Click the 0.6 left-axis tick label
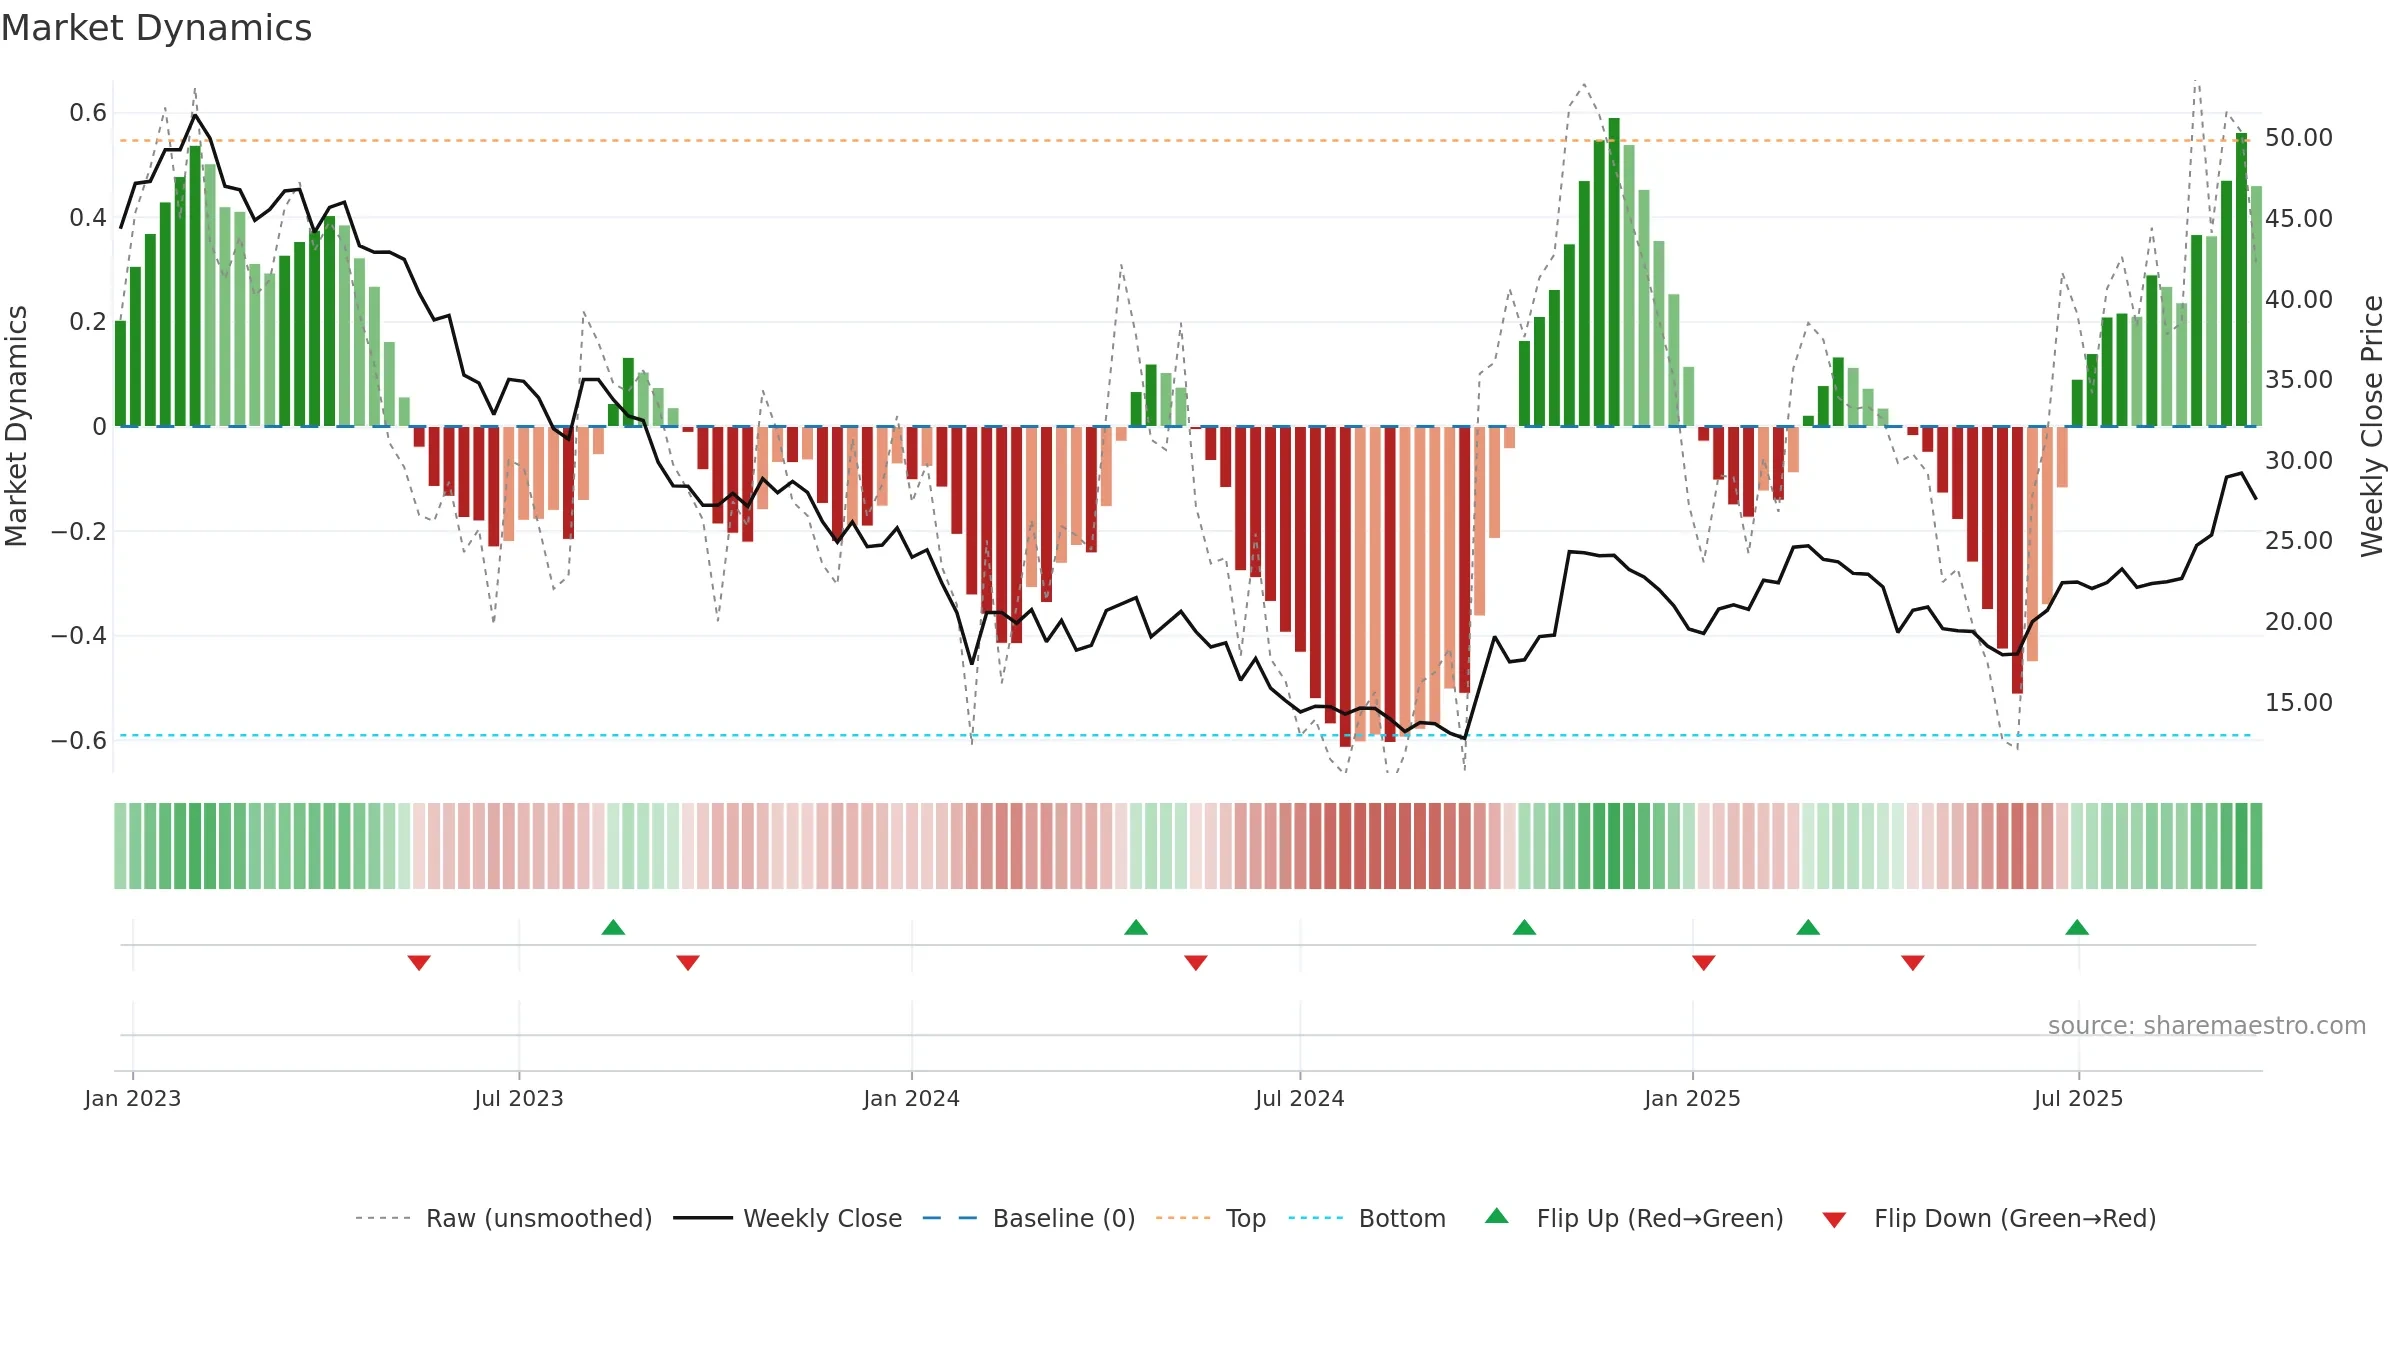The width and height of the screenshot is (2400, 1350). click(x=88, y=113)
